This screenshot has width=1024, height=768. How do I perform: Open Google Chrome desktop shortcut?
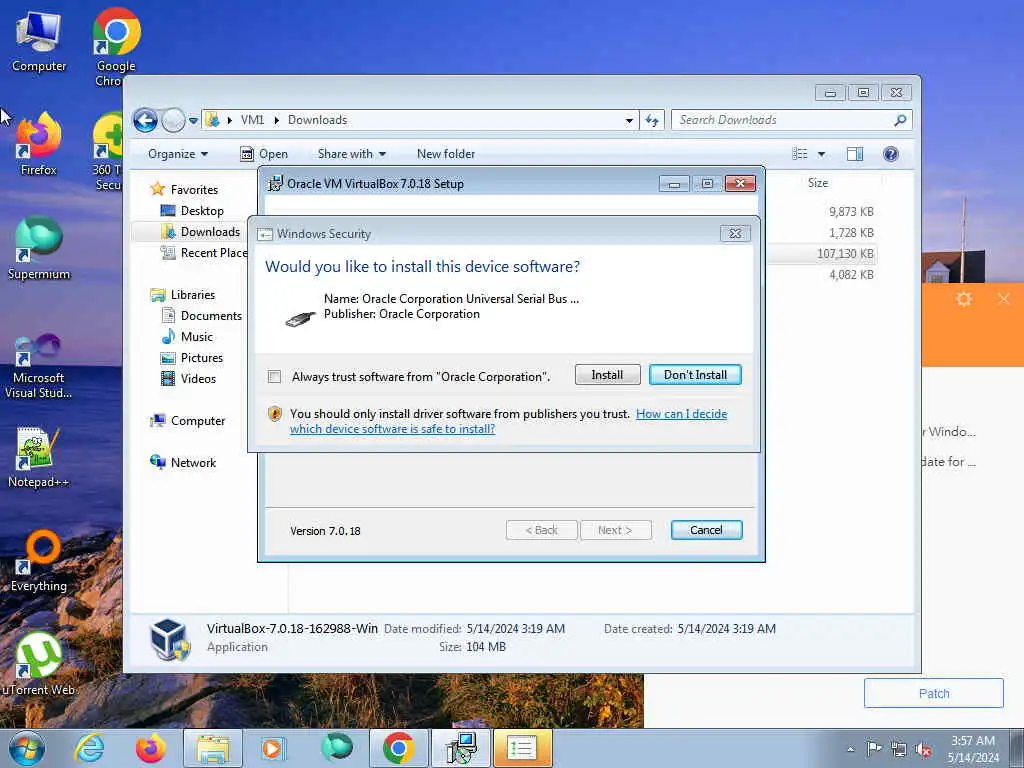(x=116, y=47)
